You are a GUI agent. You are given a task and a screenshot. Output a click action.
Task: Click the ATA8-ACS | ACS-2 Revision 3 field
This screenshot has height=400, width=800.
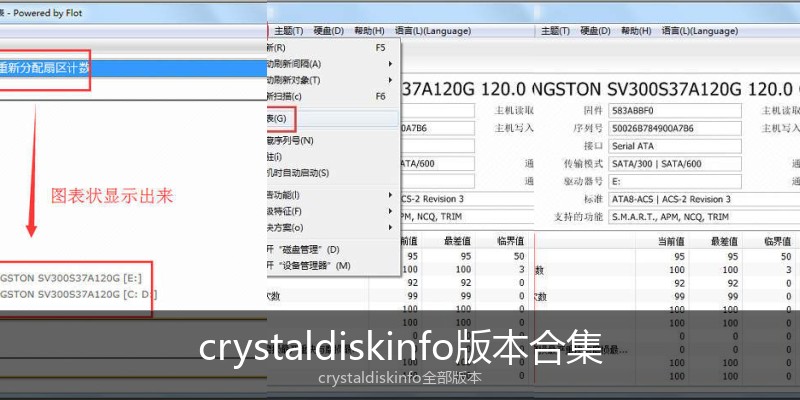704,199
